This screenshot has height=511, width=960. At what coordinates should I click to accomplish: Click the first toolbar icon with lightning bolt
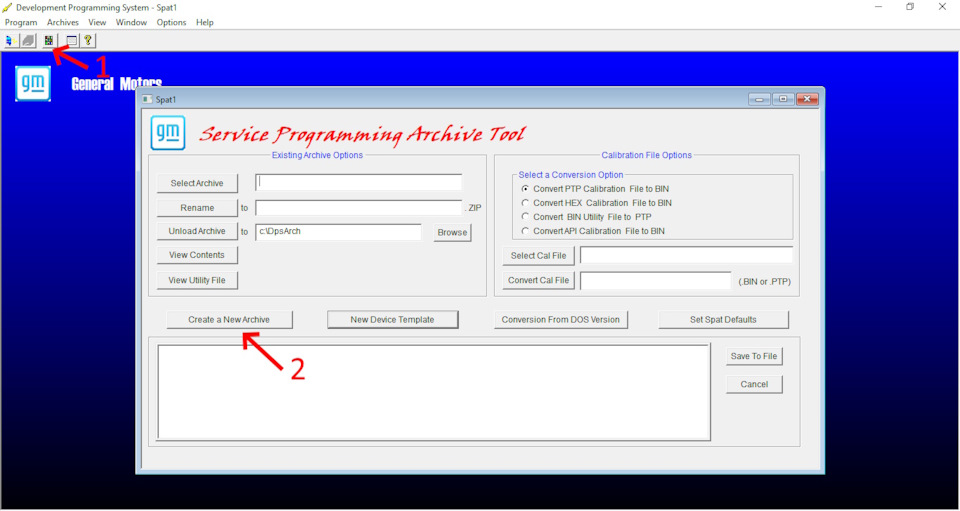point(9,41)
